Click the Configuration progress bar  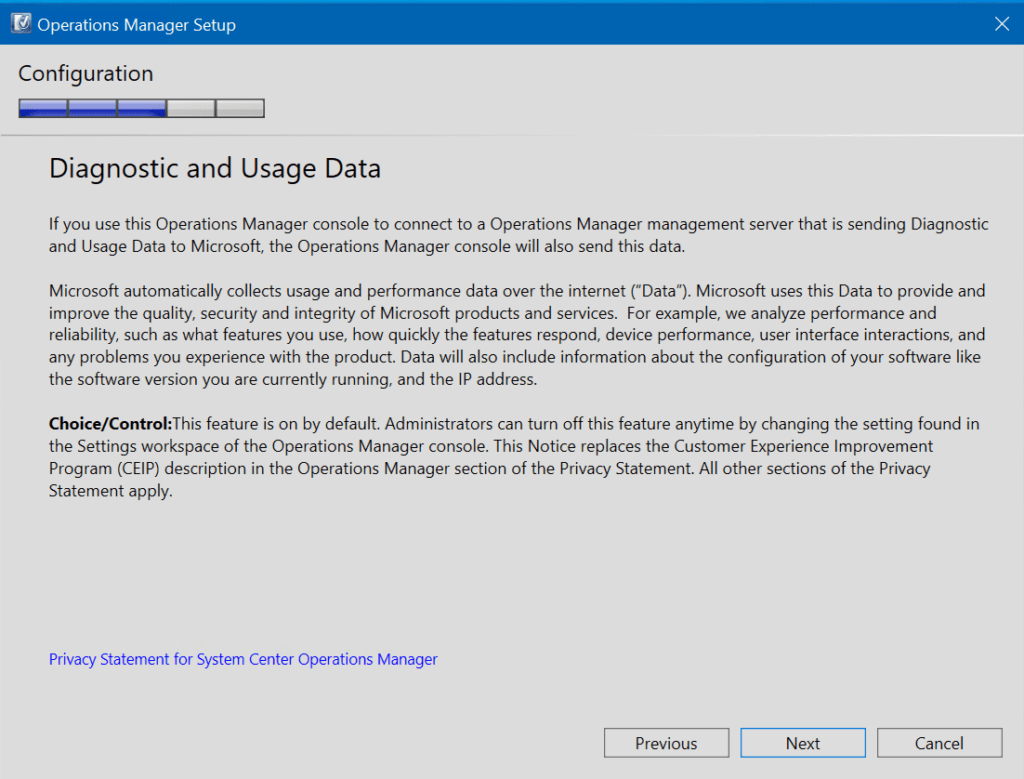142,108
